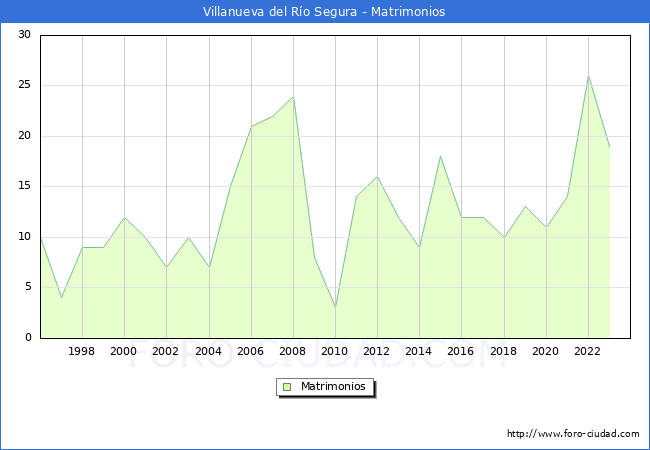Viewport: 650px width, 450px height.
Task: Click the y-axis label 20
Action: coord(24,135)
